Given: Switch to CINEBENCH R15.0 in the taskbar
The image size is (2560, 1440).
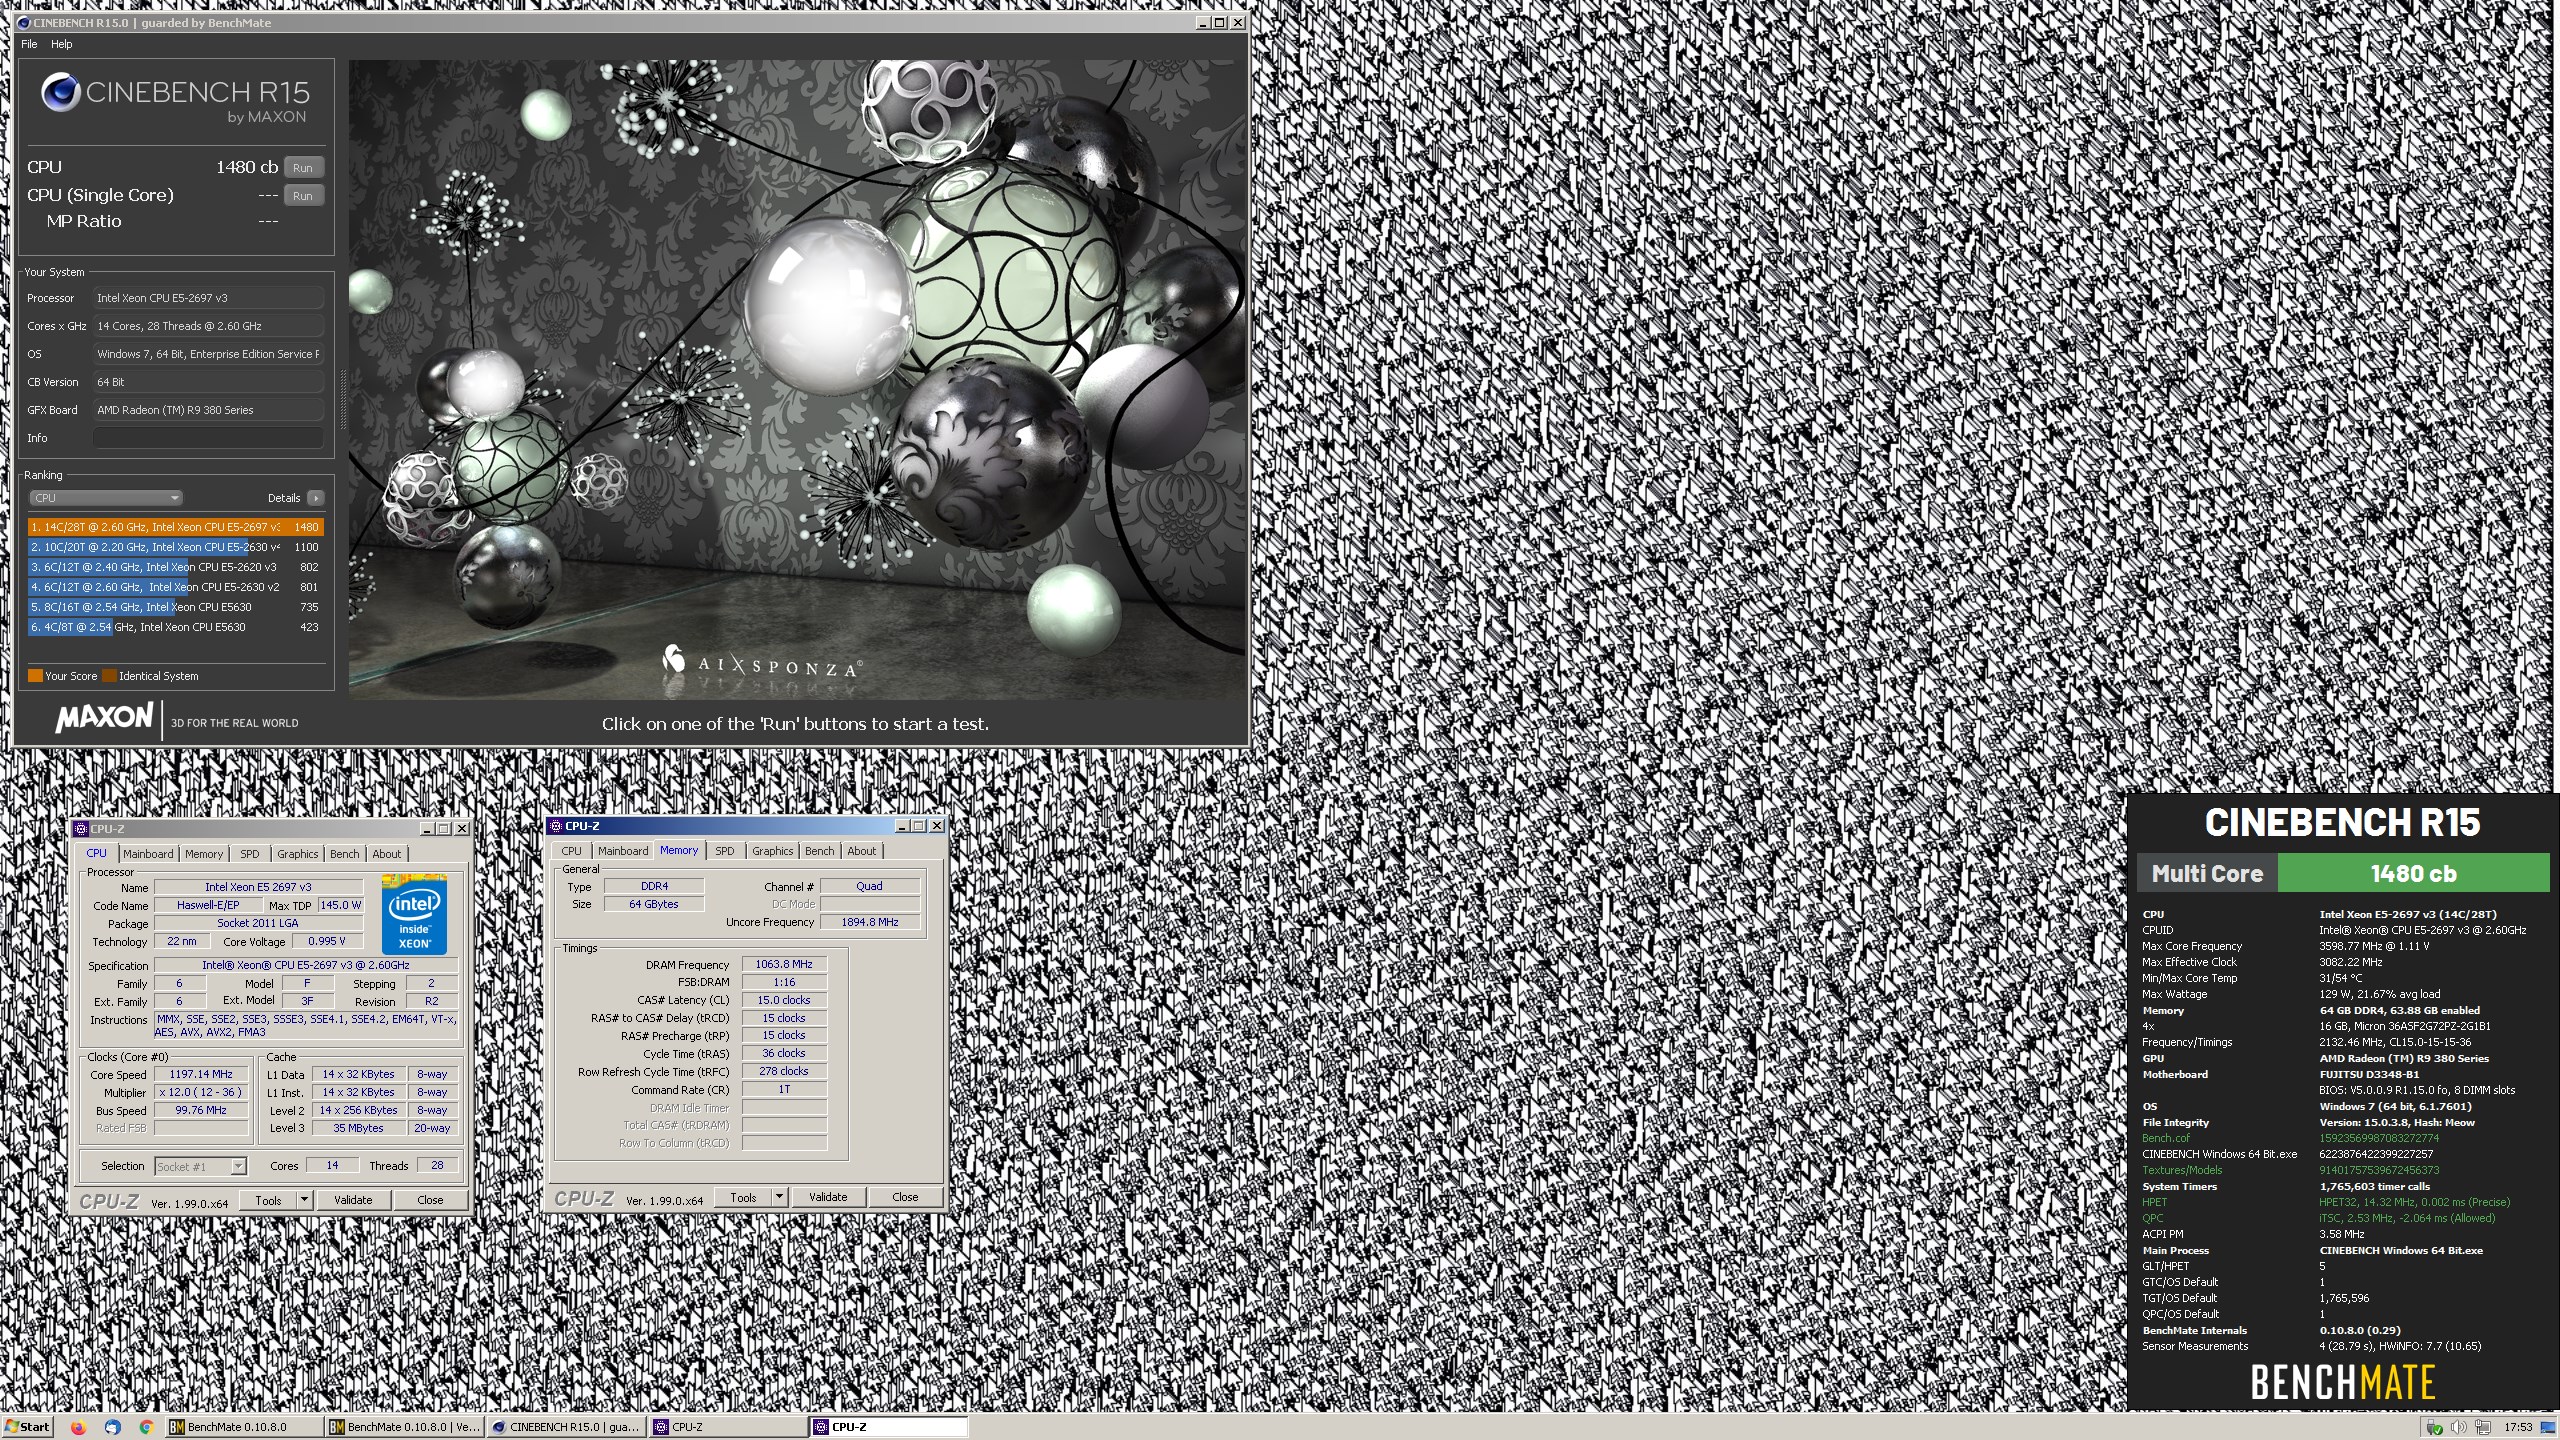Looking at the screenshot, I should 566,1427.
